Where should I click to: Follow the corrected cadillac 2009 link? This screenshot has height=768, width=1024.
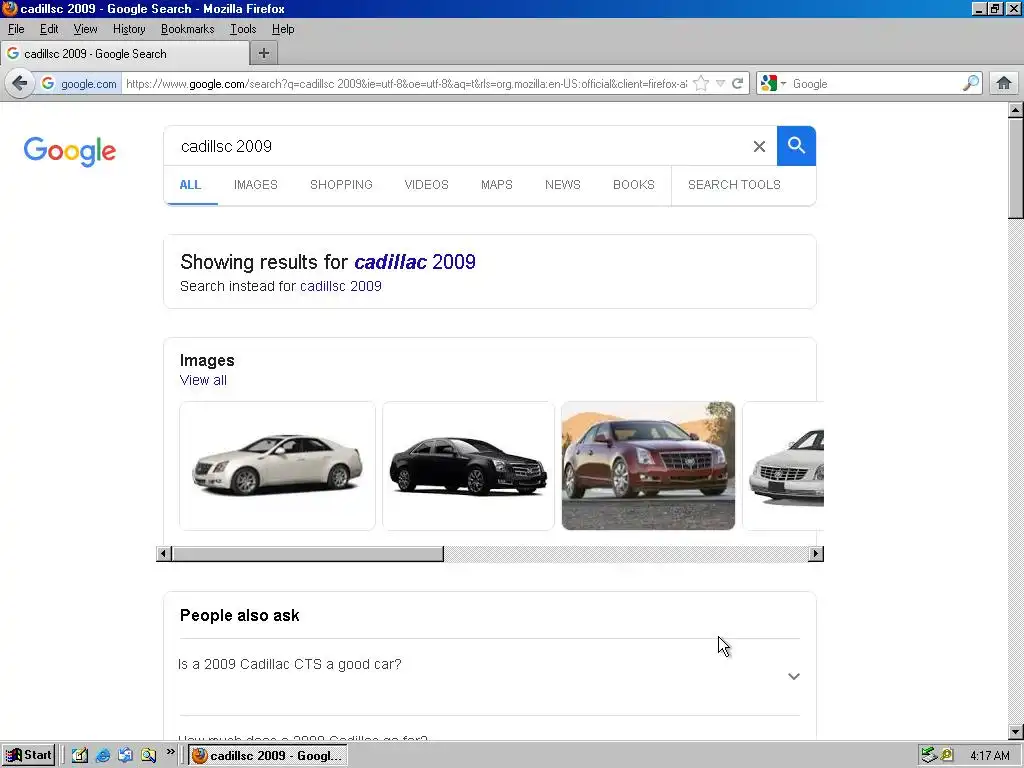[415, 262]
